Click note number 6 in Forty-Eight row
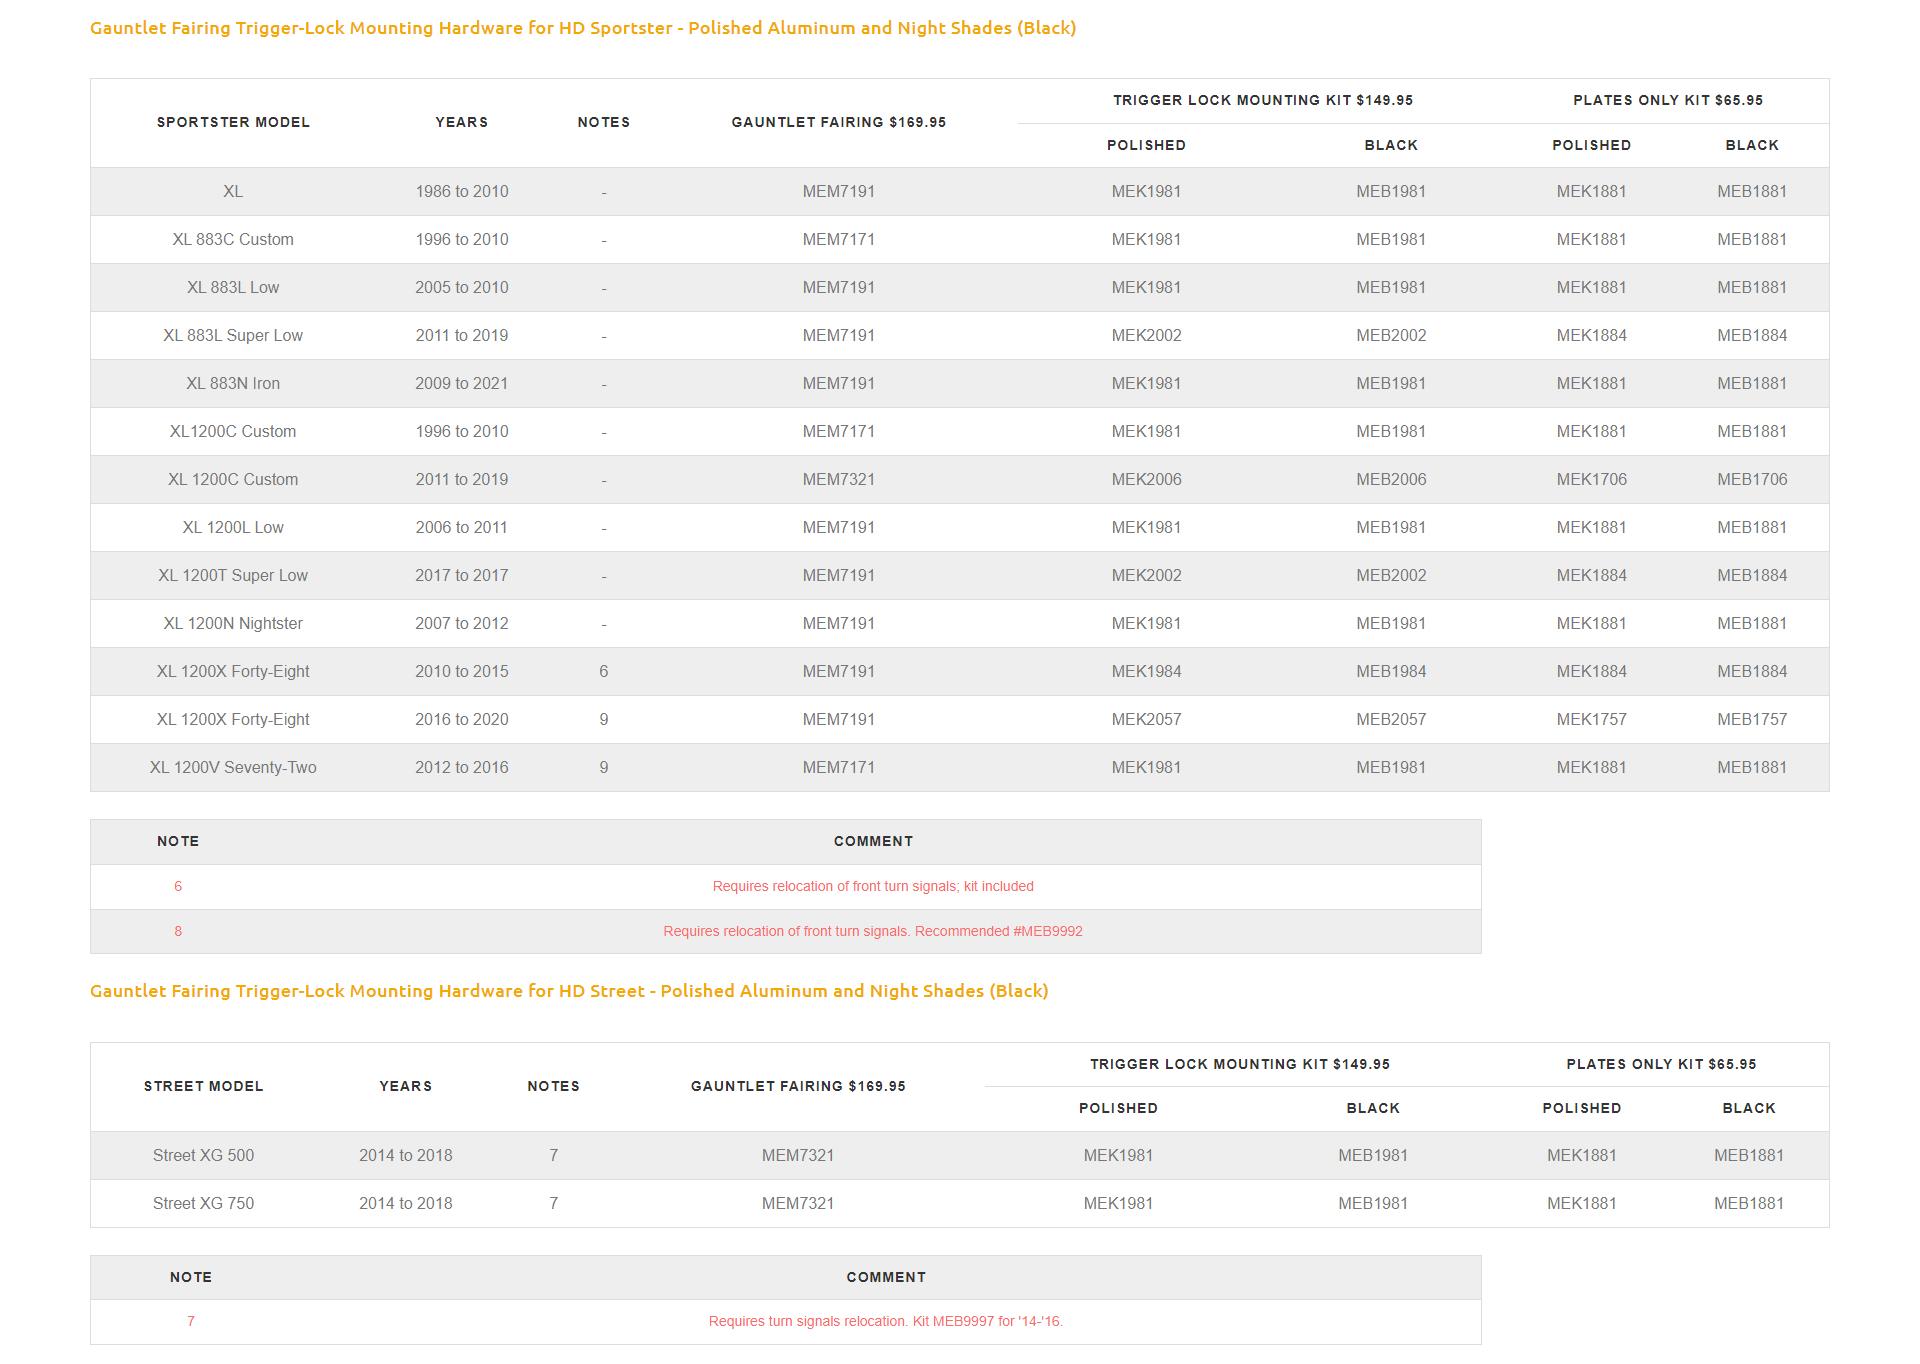 point(603,671)
